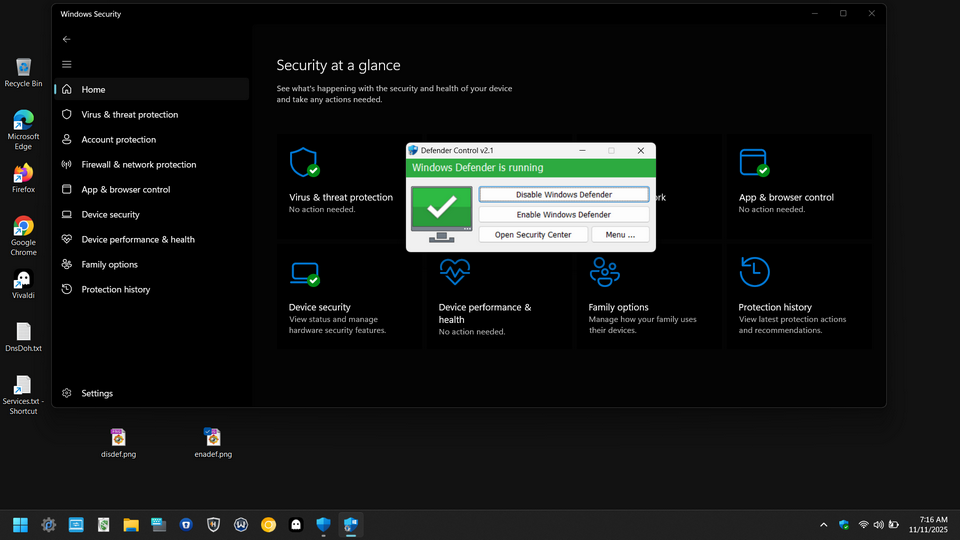Open Family options in the sidebar
The image size is (960, 540).
pos(151,264)
